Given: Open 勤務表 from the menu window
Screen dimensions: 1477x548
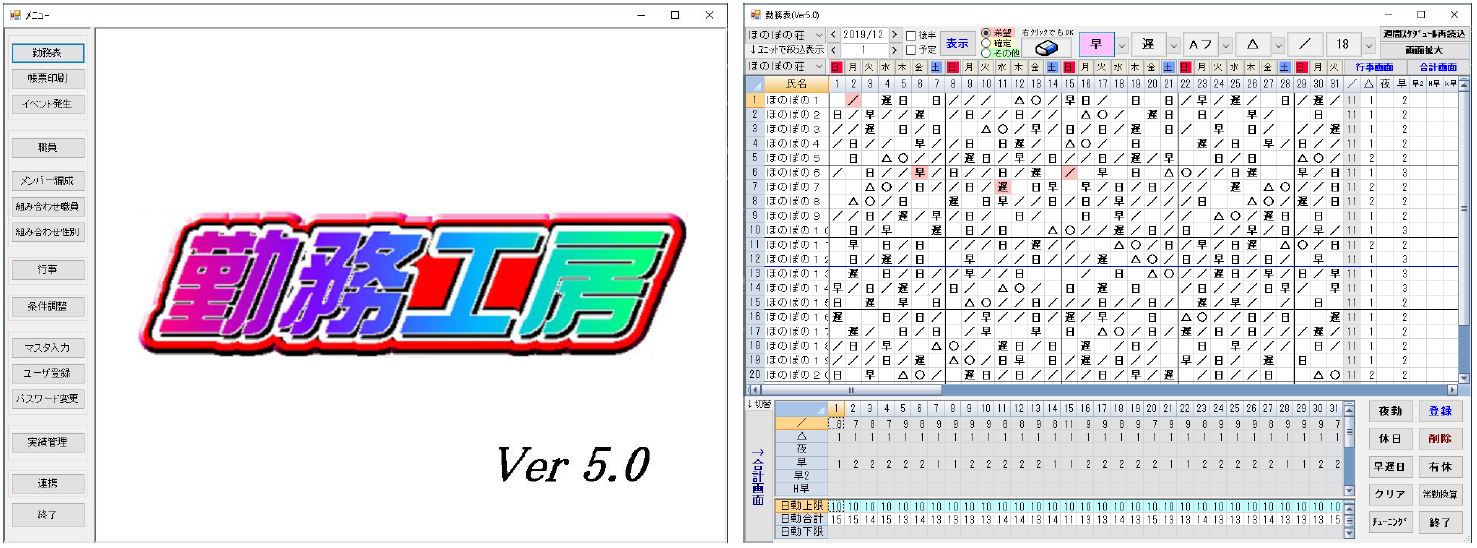Looking at the screenshot, I should [x=48, y=52].
